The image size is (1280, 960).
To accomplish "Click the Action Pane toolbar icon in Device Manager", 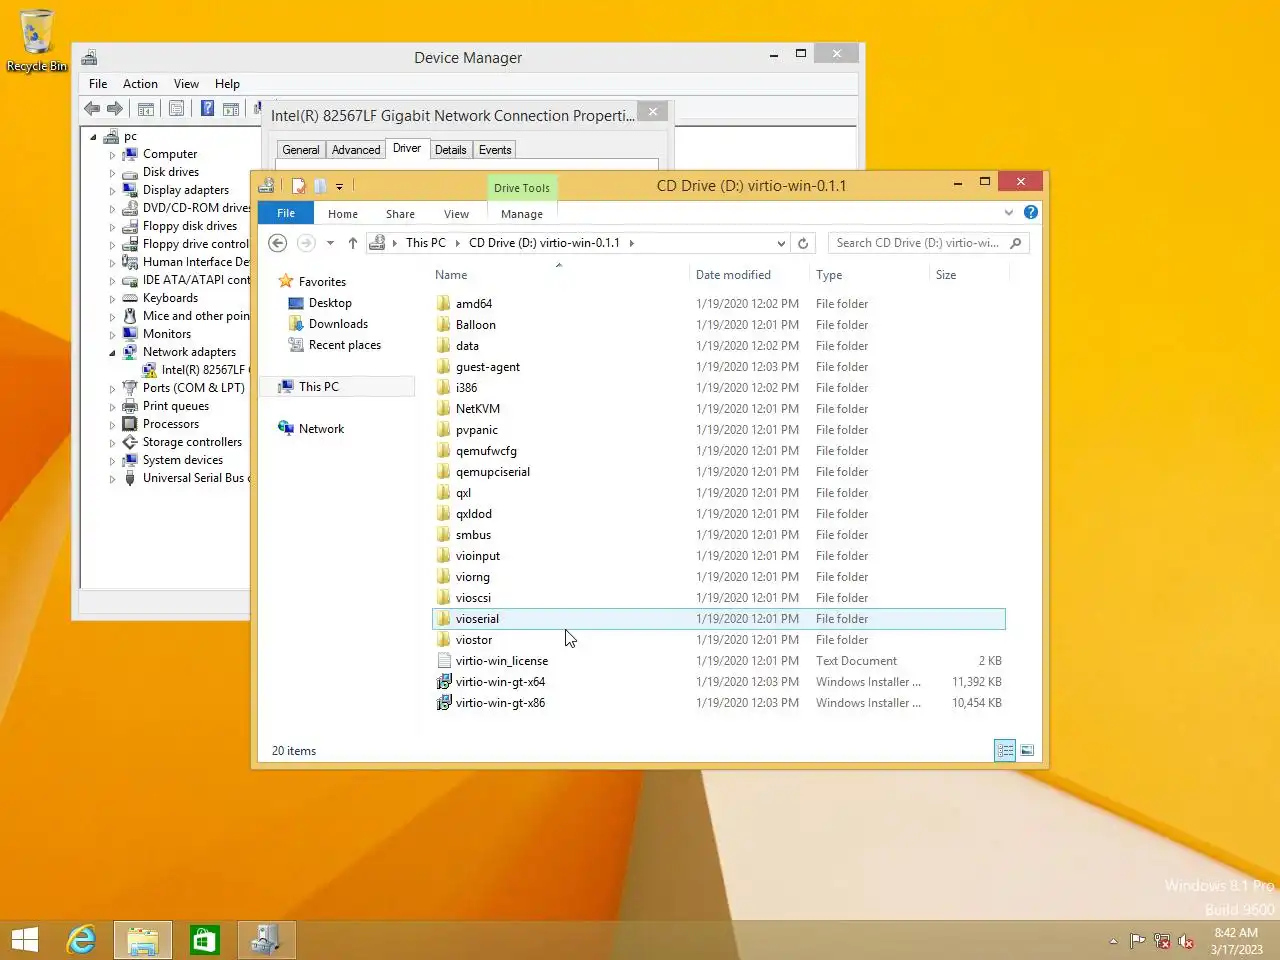I will pos(231,109).
